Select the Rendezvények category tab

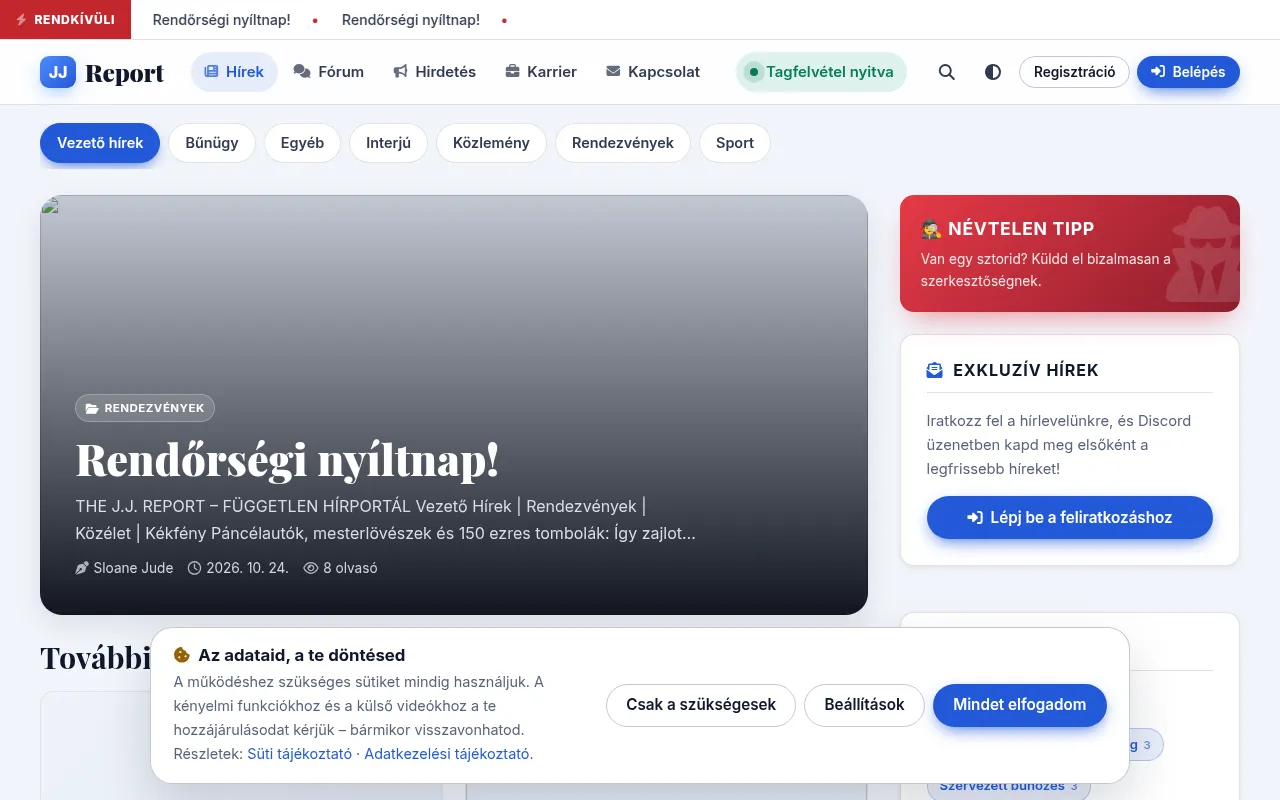pos(623,143)
